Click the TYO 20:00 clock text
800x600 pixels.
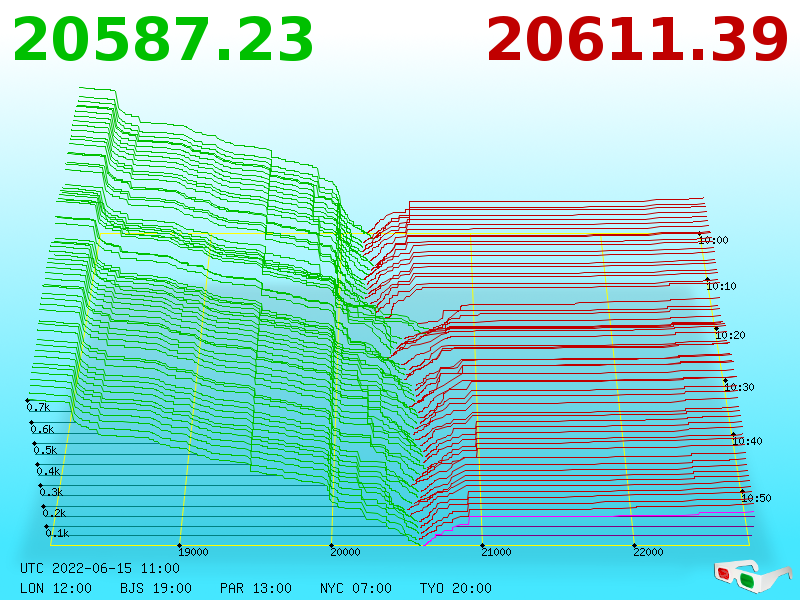pos(456,588)
